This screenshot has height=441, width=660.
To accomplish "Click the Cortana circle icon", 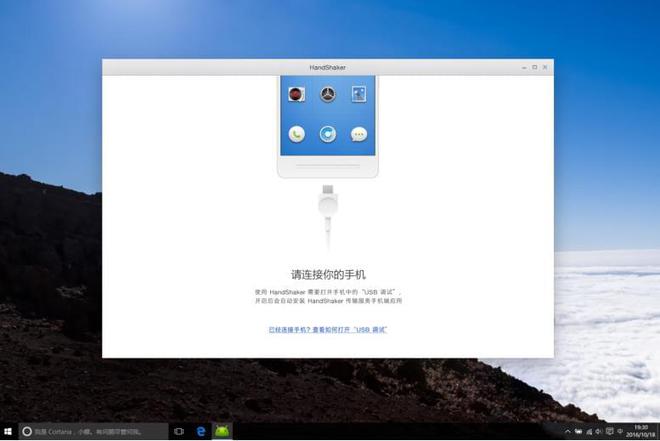I will [27, 431].
